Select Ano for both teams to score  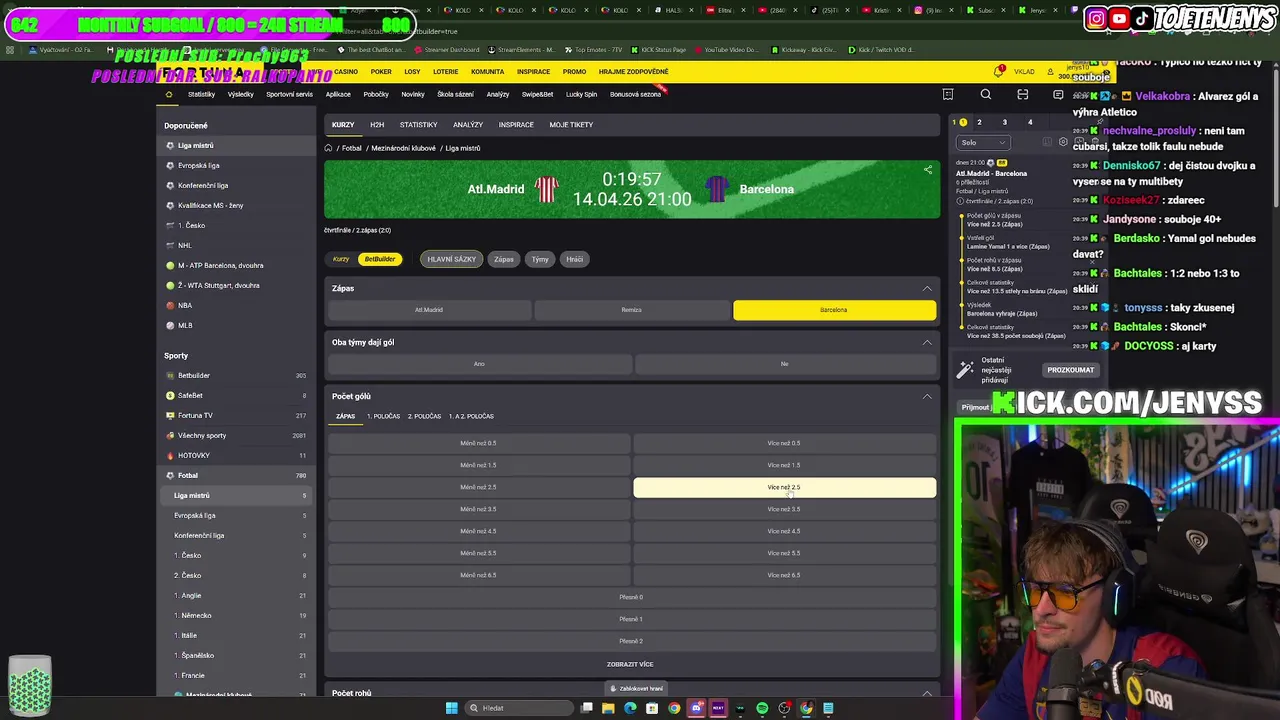479,364
